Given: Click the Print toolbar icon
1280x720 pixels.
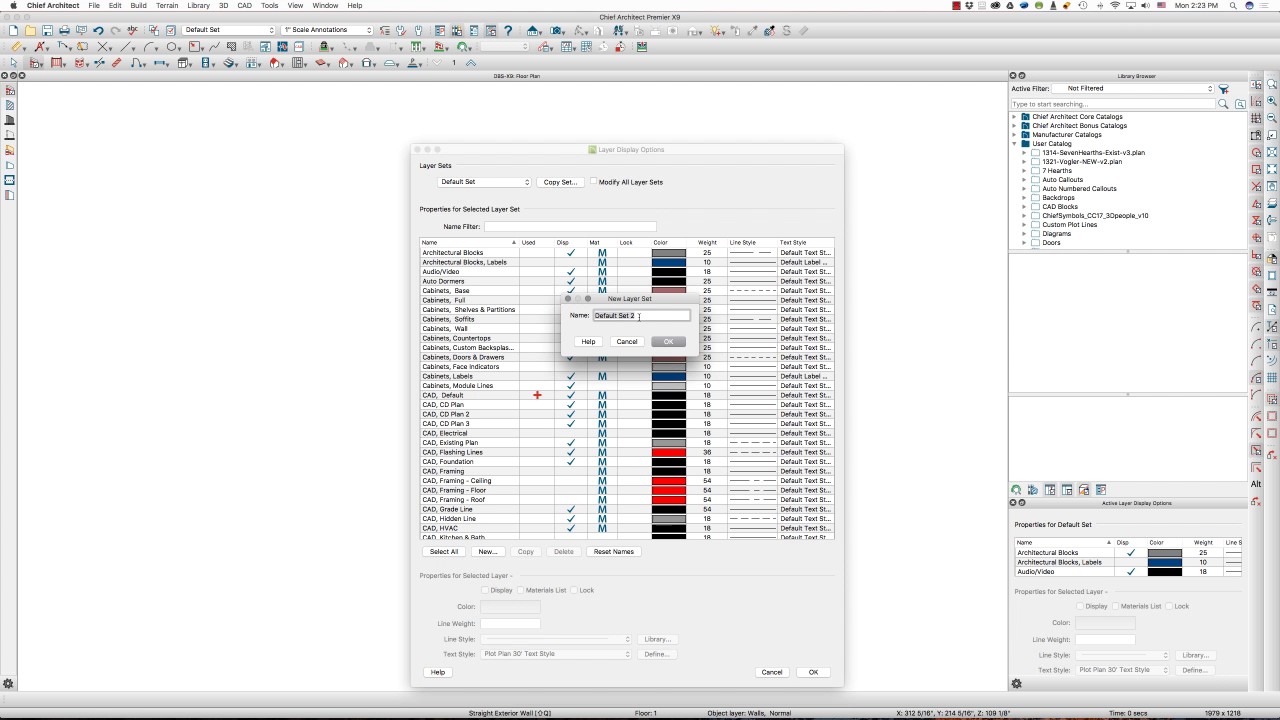Looking at the screenshot, I should click(65, 31).
